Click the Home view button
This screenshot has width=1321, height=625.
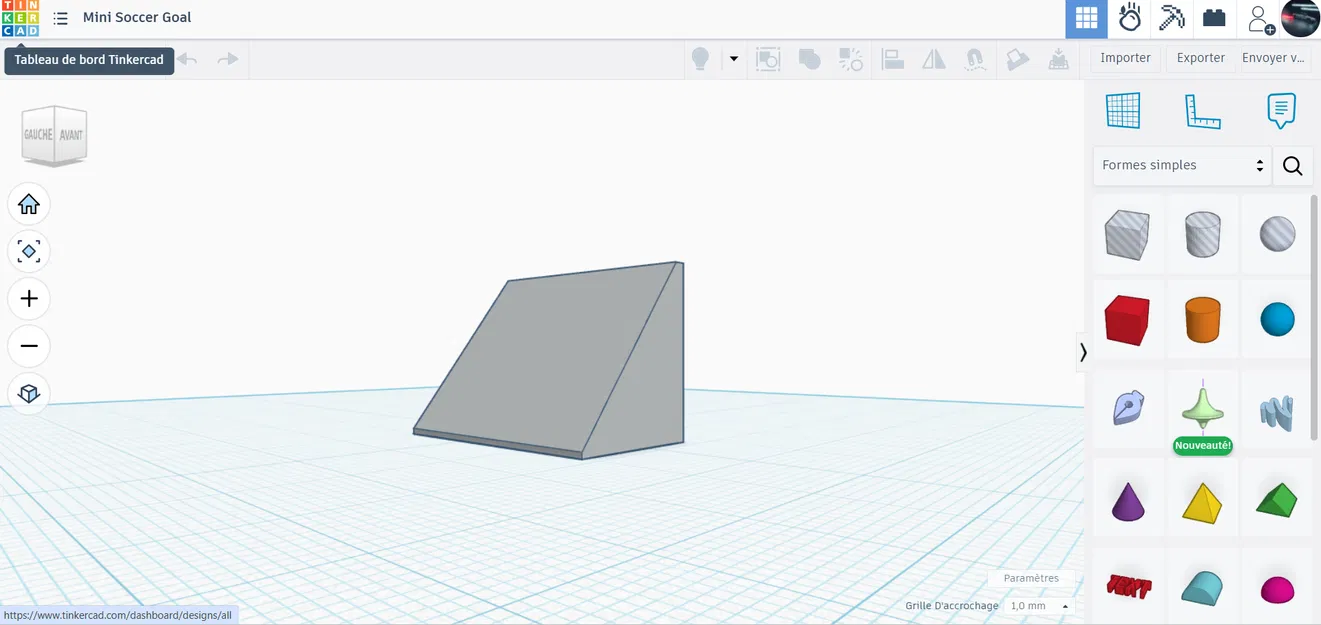click(29, 204)
